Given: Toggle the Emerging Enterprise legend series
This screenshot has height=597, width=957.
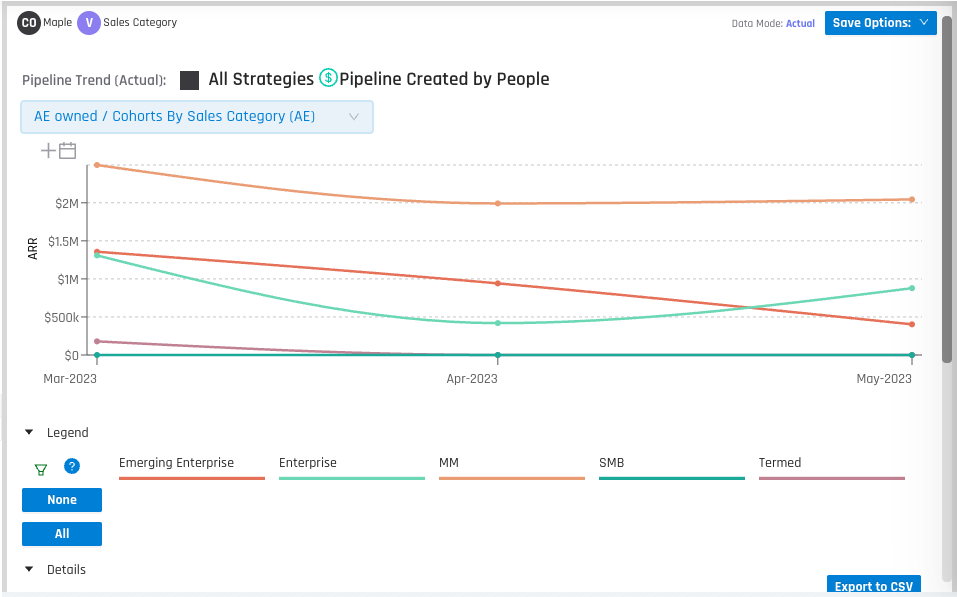Looking at the screenshot, I should [x=191, y=469].
